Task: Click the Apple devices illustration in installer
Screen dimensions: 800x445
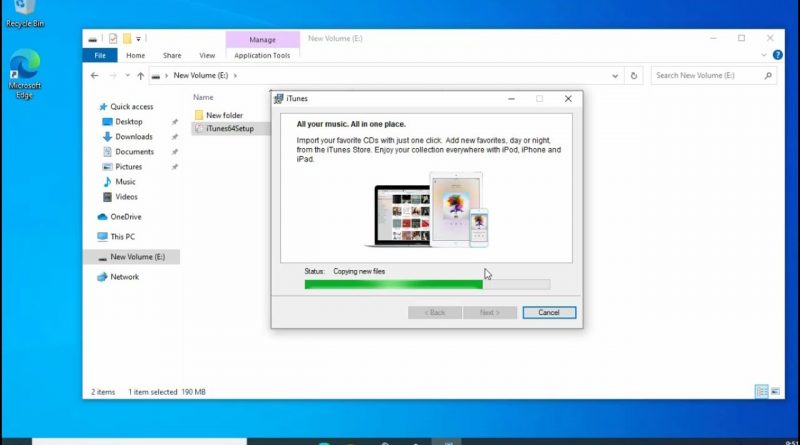Action: [x=428, y=210]
